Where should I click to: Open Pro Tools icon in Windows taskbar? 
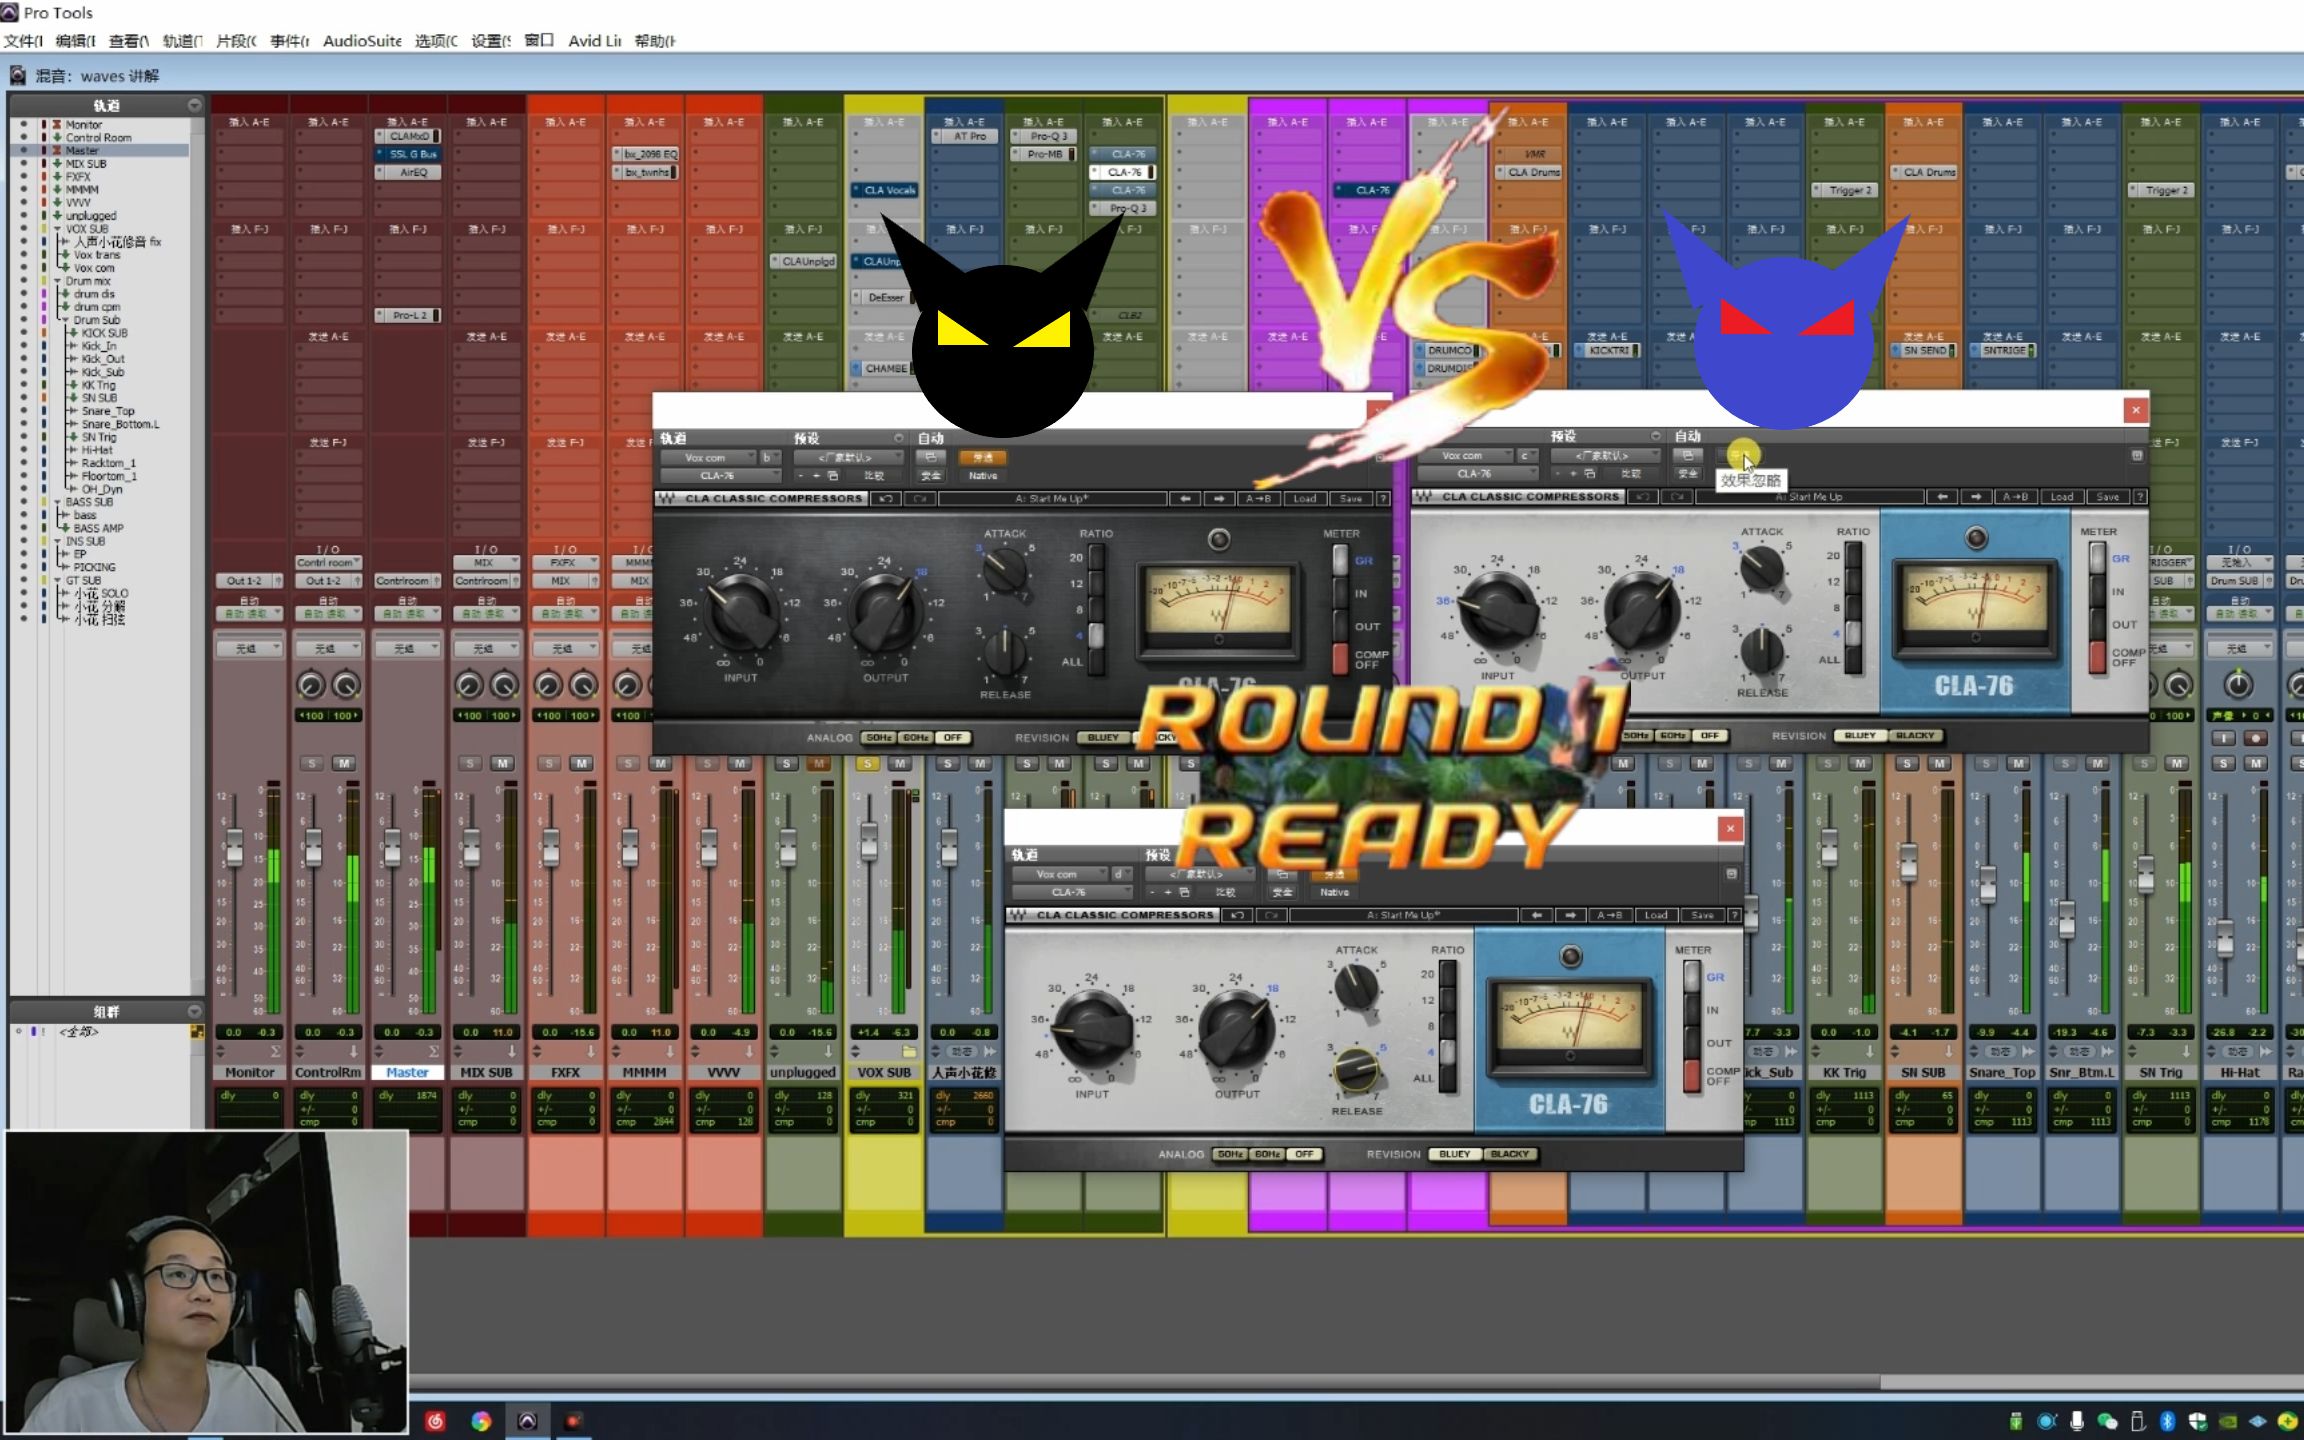pyautogui.click(x=527, y=1421)
